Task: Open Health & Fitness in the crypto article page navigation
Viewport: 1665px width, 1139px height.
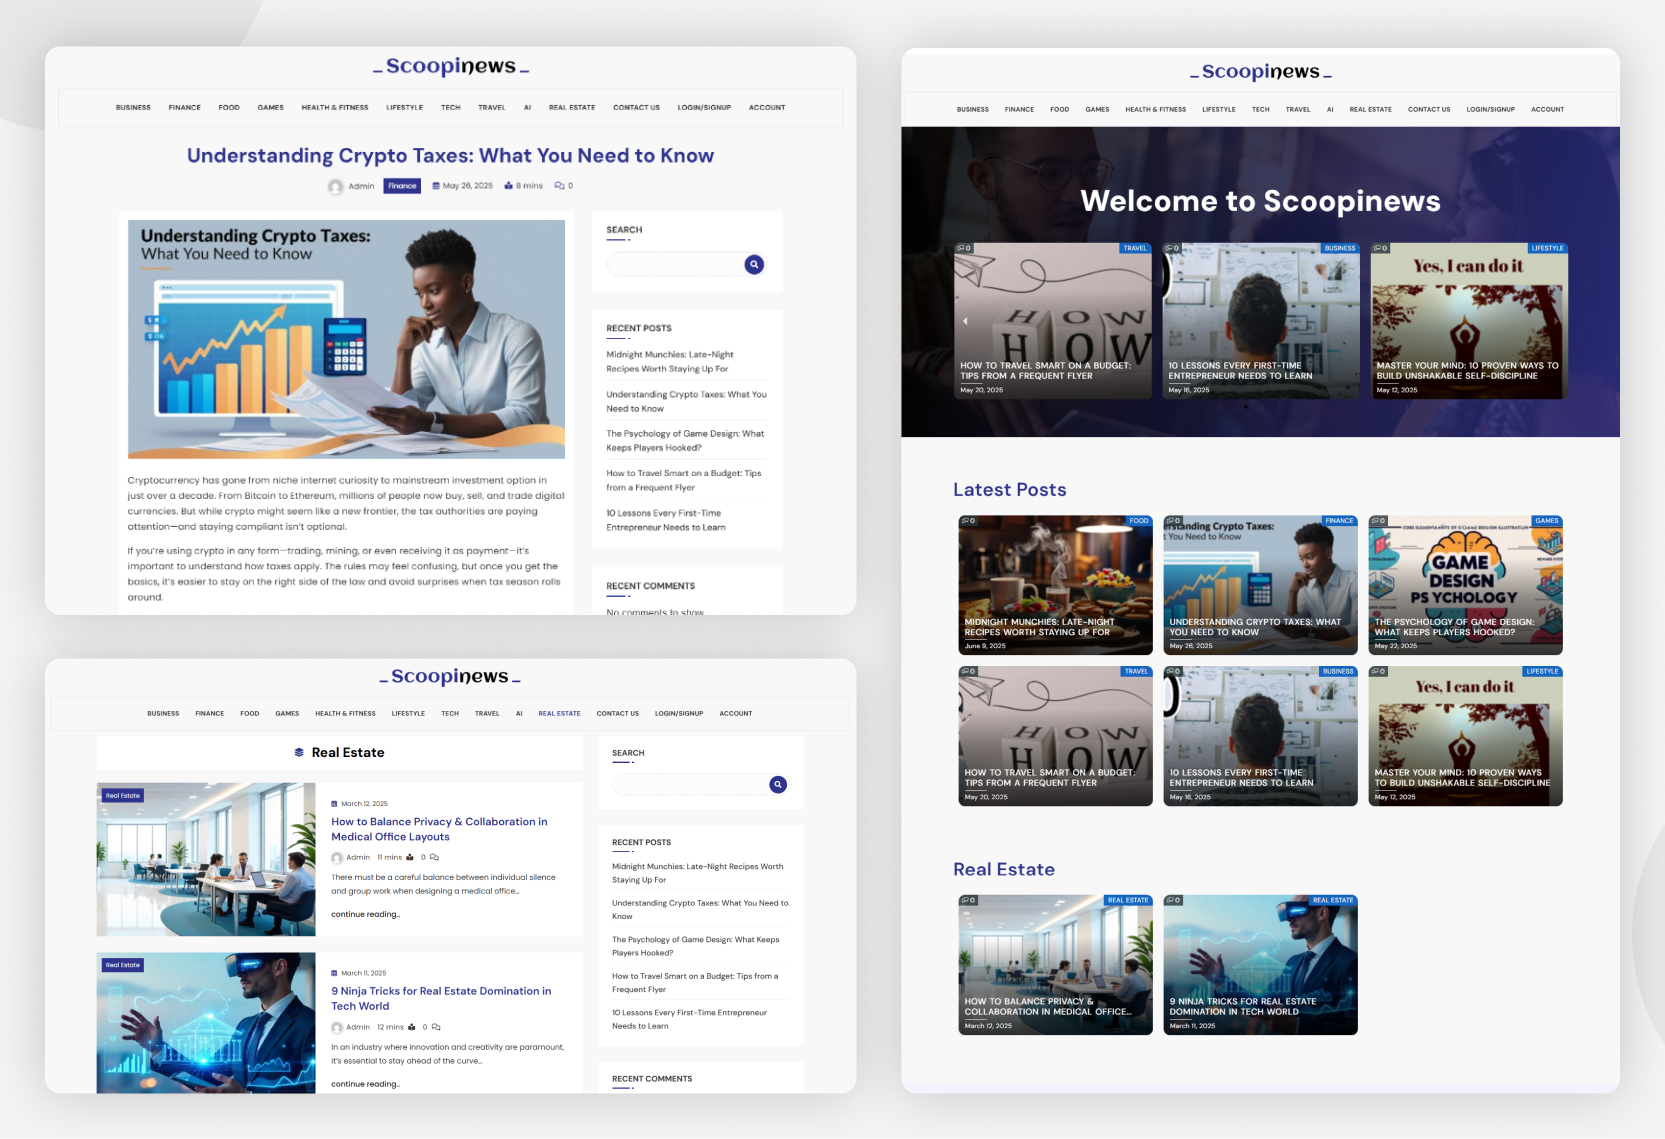Action: [335, 107]
